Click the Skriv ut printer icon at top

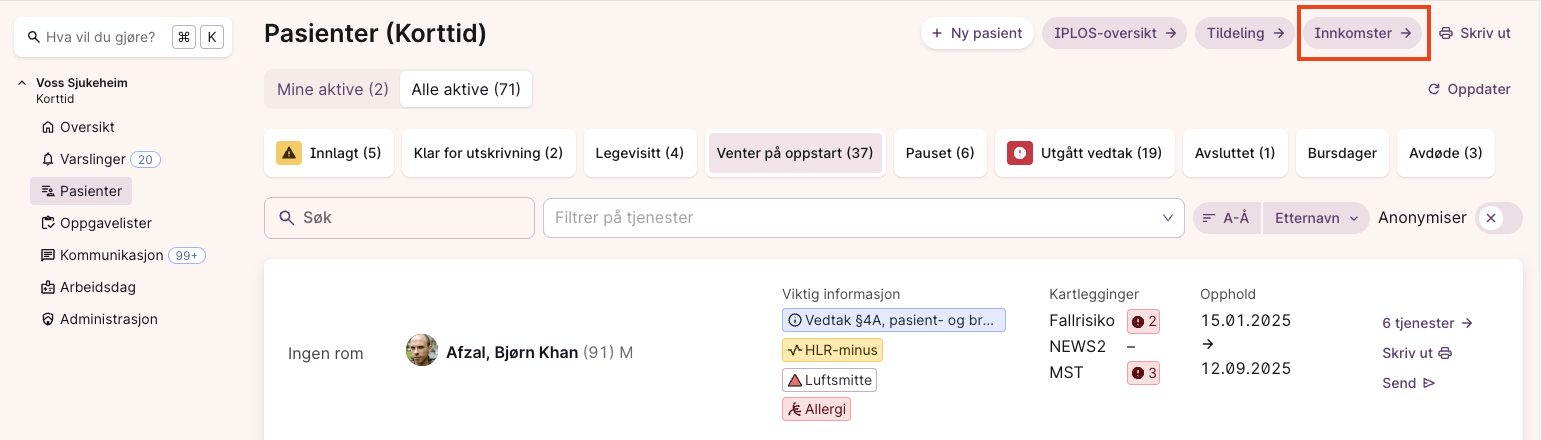[x=1446, y=33]
